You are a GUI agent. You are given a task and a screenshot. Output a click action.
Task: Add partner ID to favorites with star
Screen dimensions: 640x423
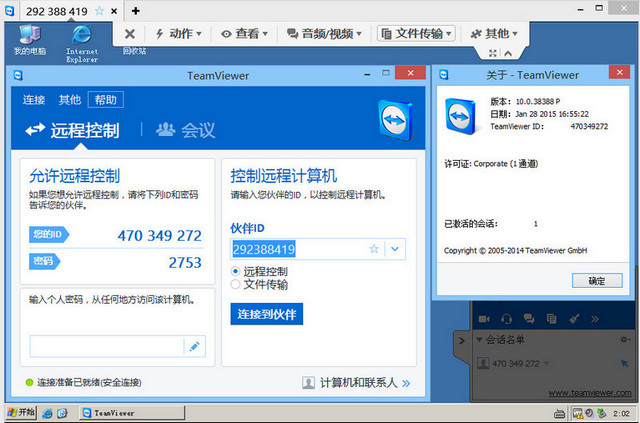374,249
